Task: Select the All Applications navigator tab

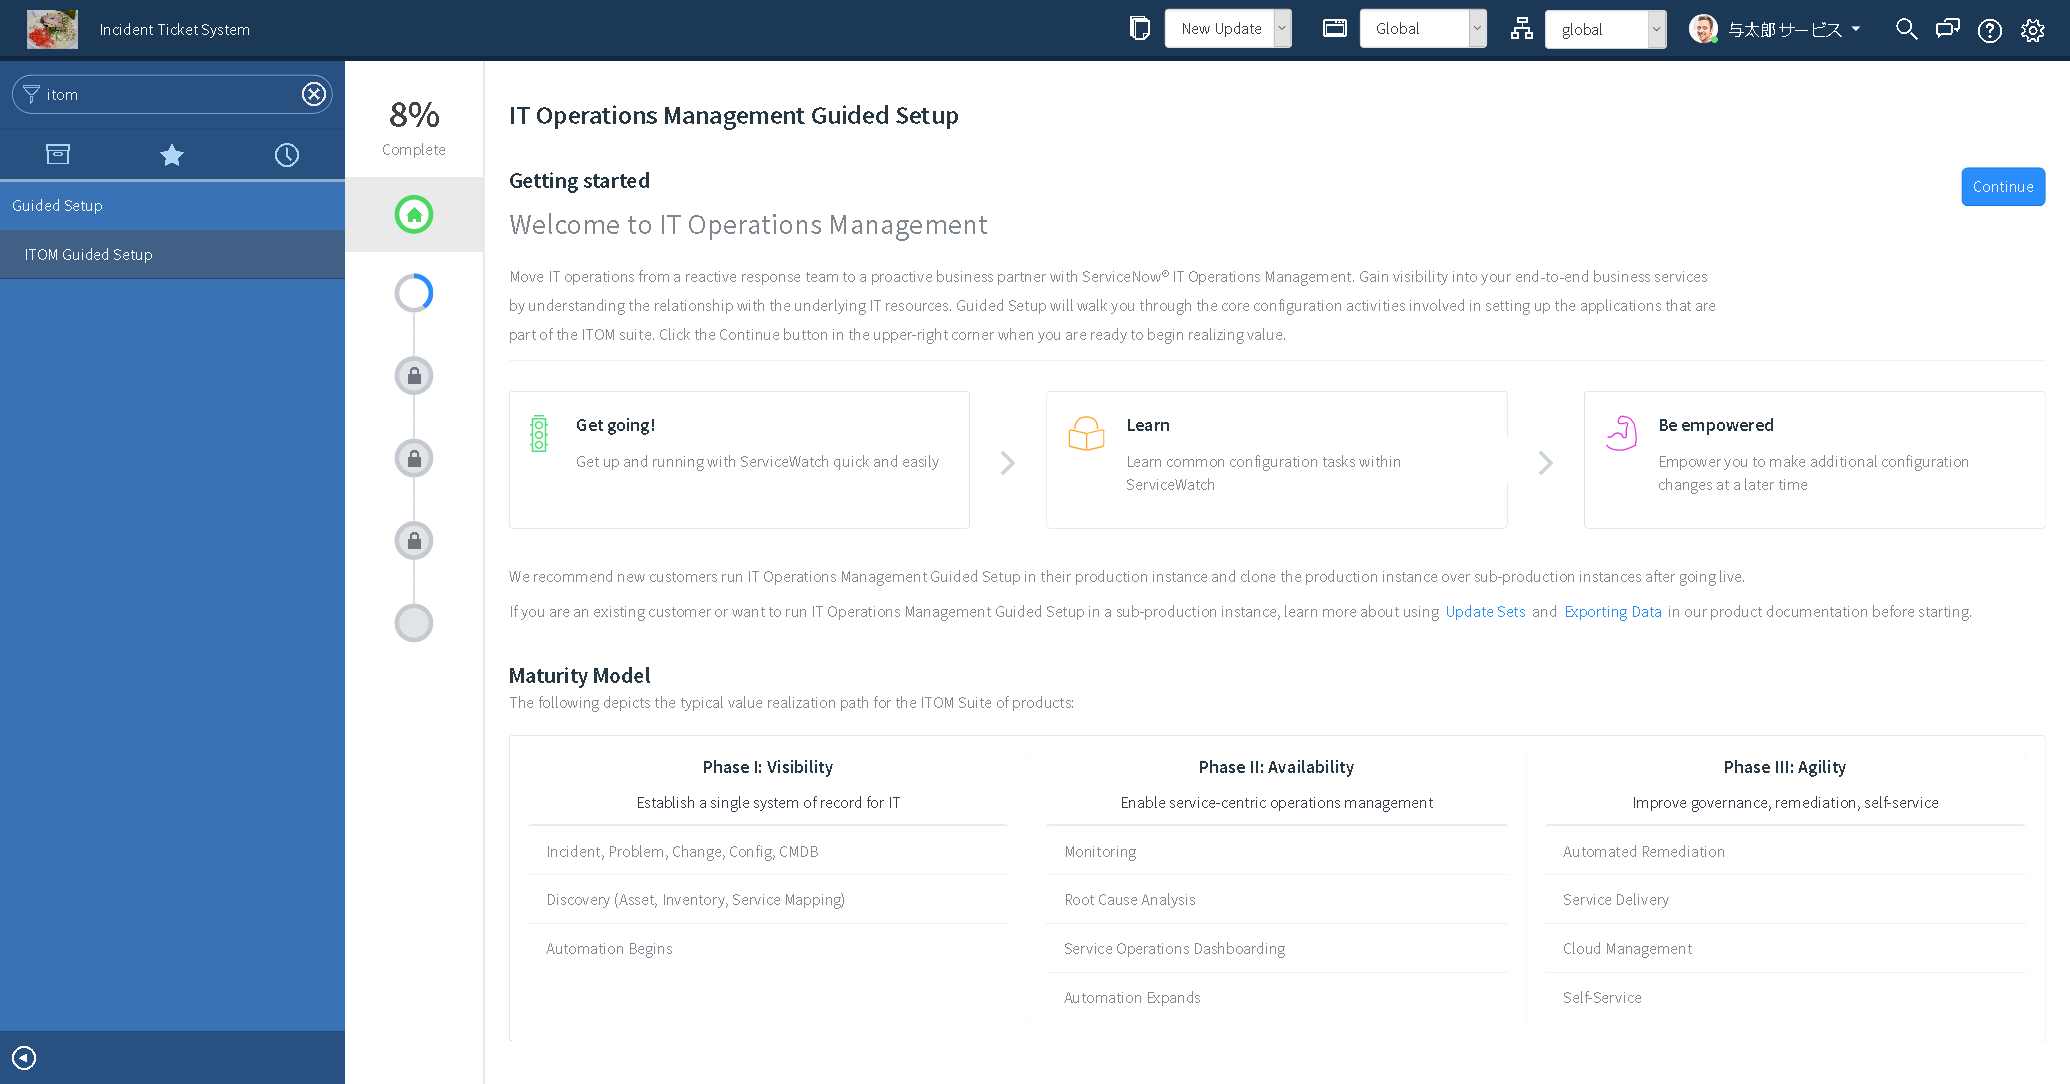Action: point(57,154)
